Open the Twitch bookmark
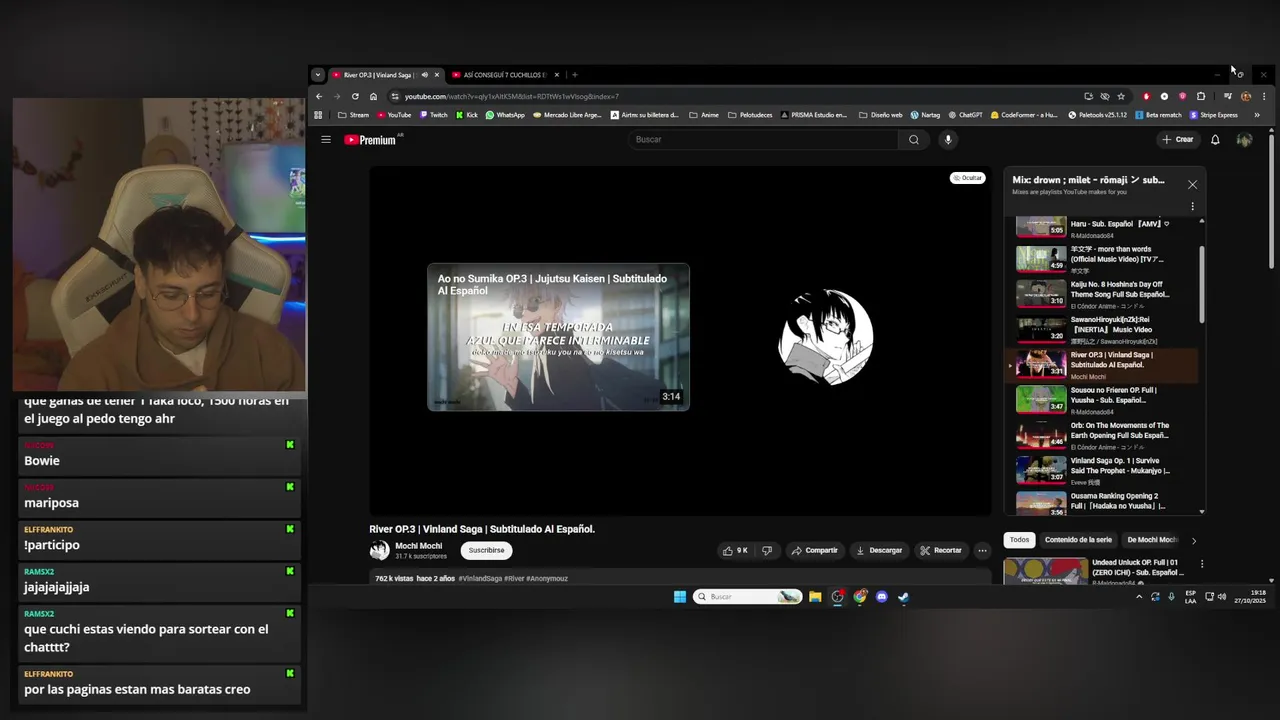 click(x=434, y=115)
